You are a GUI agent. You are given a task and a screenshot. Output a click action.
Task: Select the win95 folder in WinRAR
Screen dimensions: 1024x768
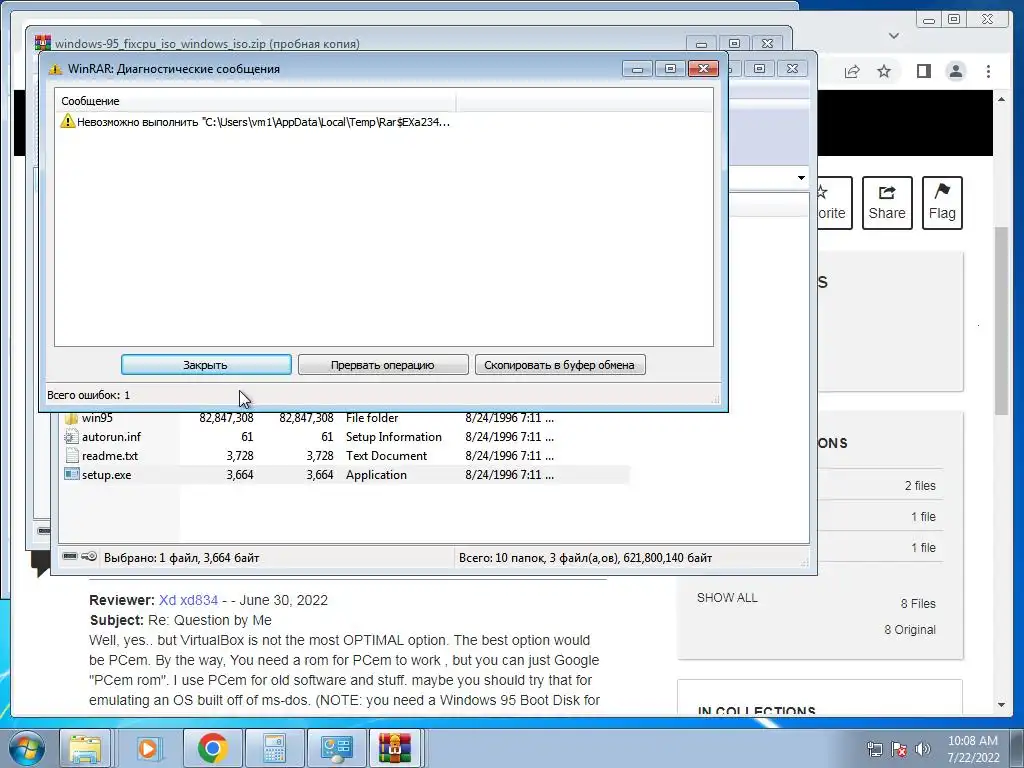pyautogui.click(x=97, y=418)
